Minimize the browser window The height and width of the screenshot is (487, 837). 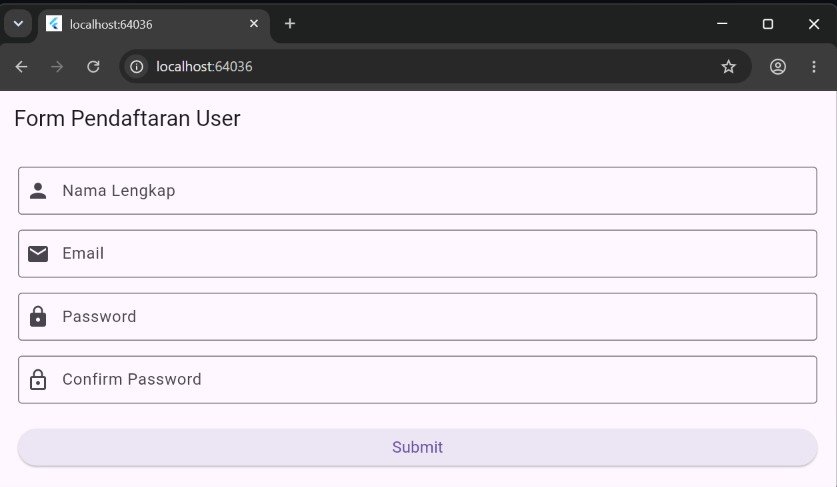722,23
